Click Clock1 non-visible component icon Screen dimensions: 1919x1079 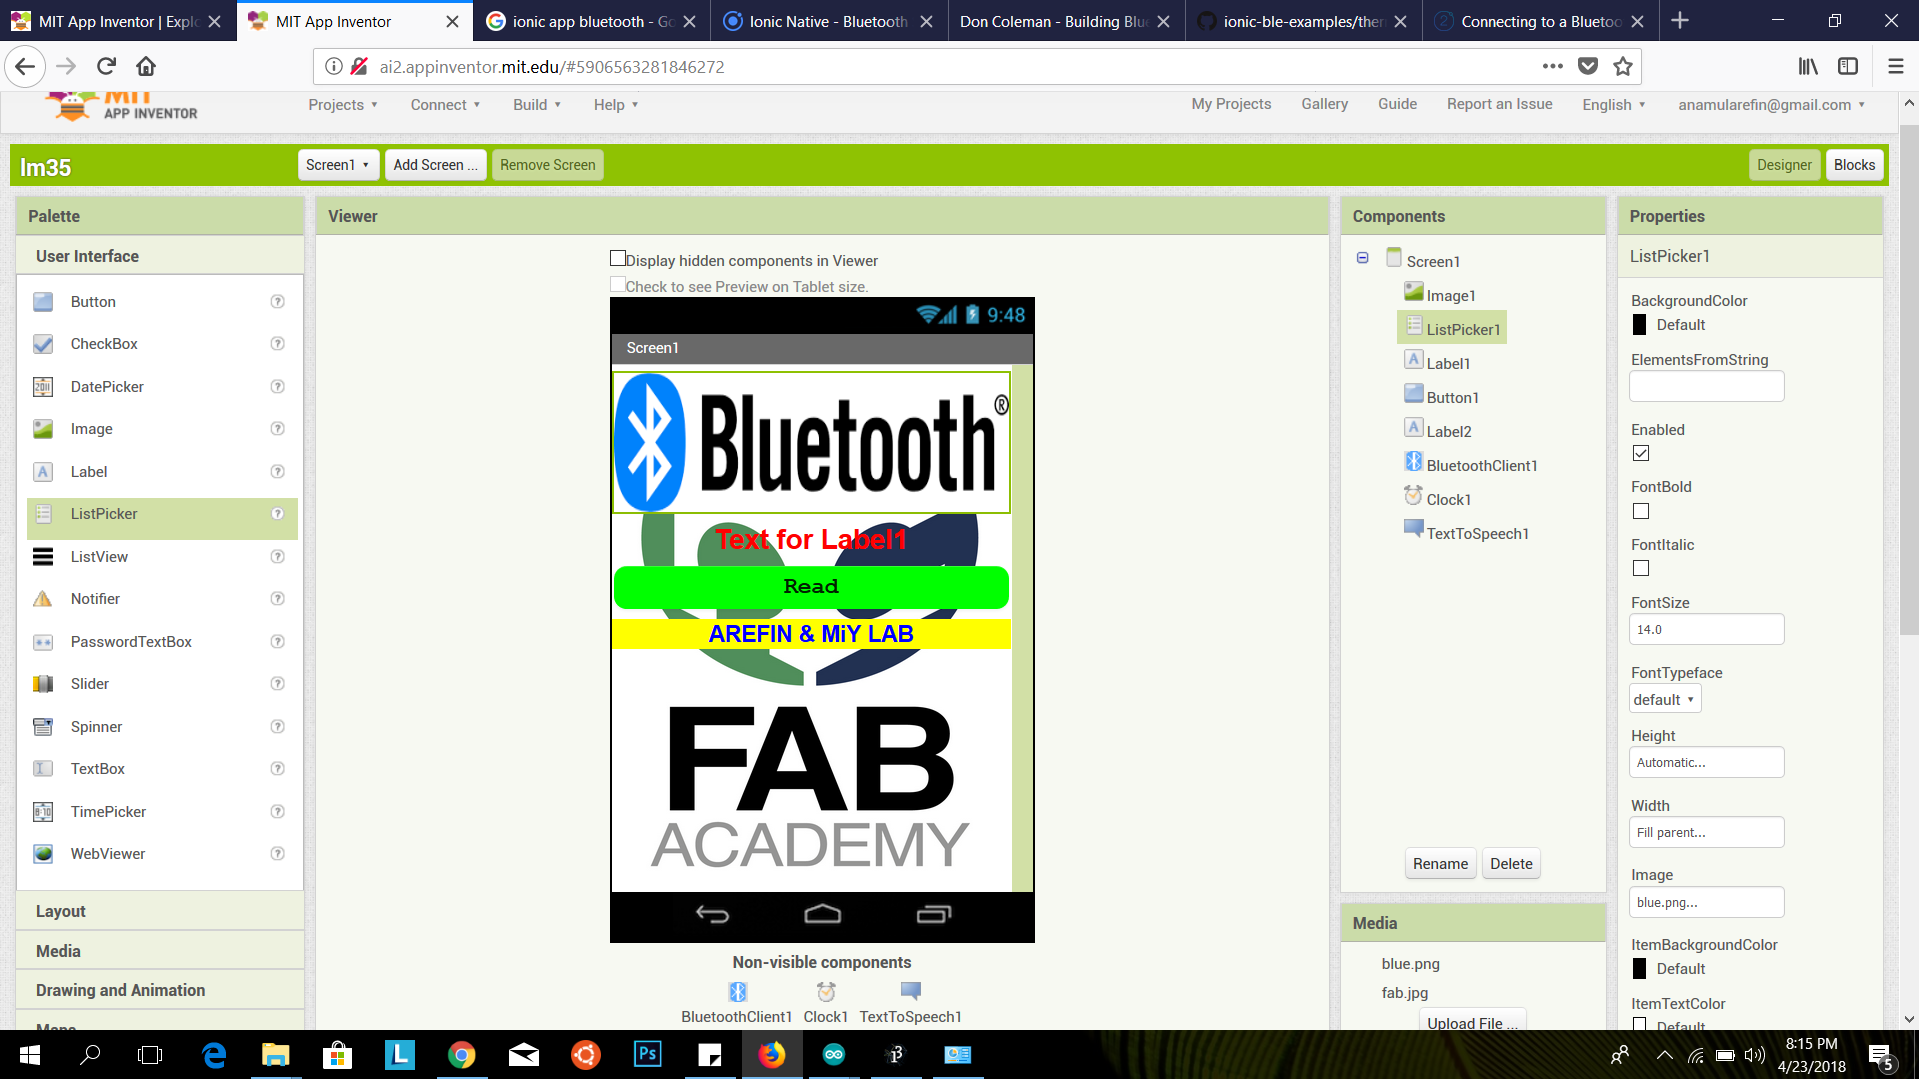coord(826,991)
